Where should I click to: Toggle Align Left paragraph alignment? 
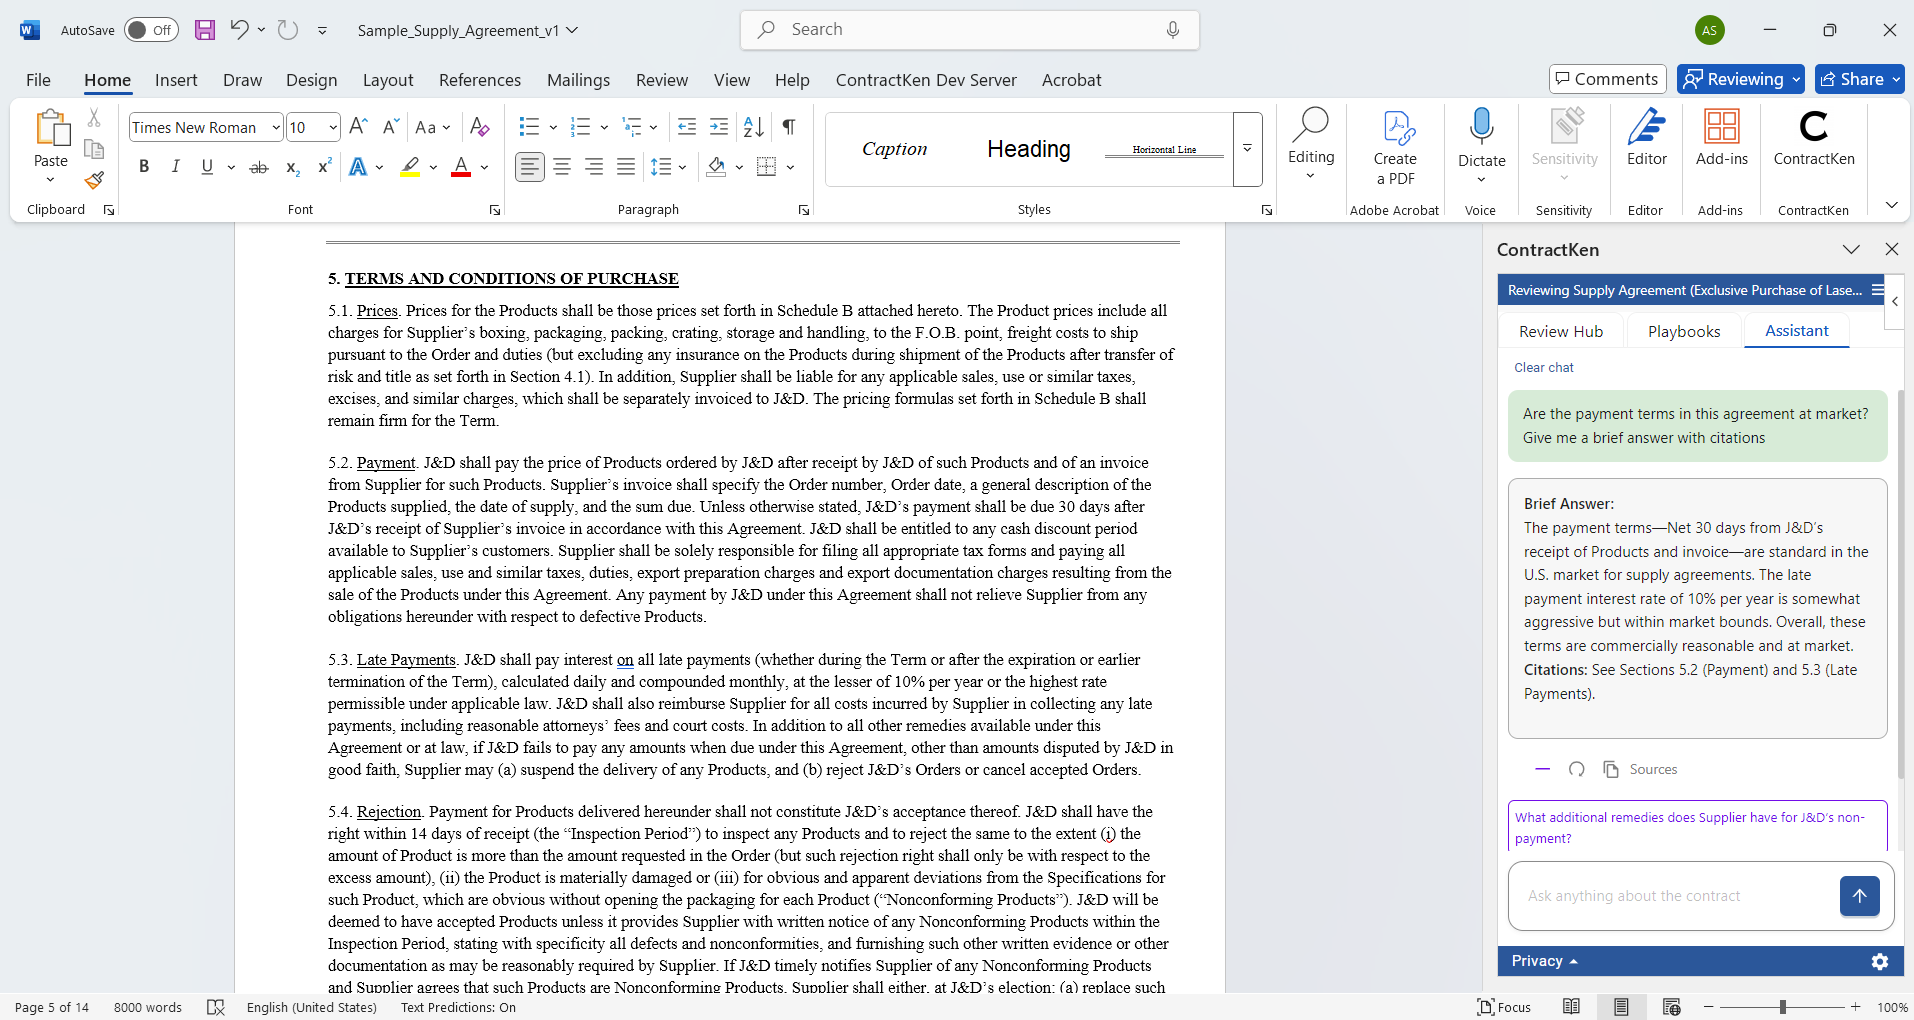coord(530,167)
